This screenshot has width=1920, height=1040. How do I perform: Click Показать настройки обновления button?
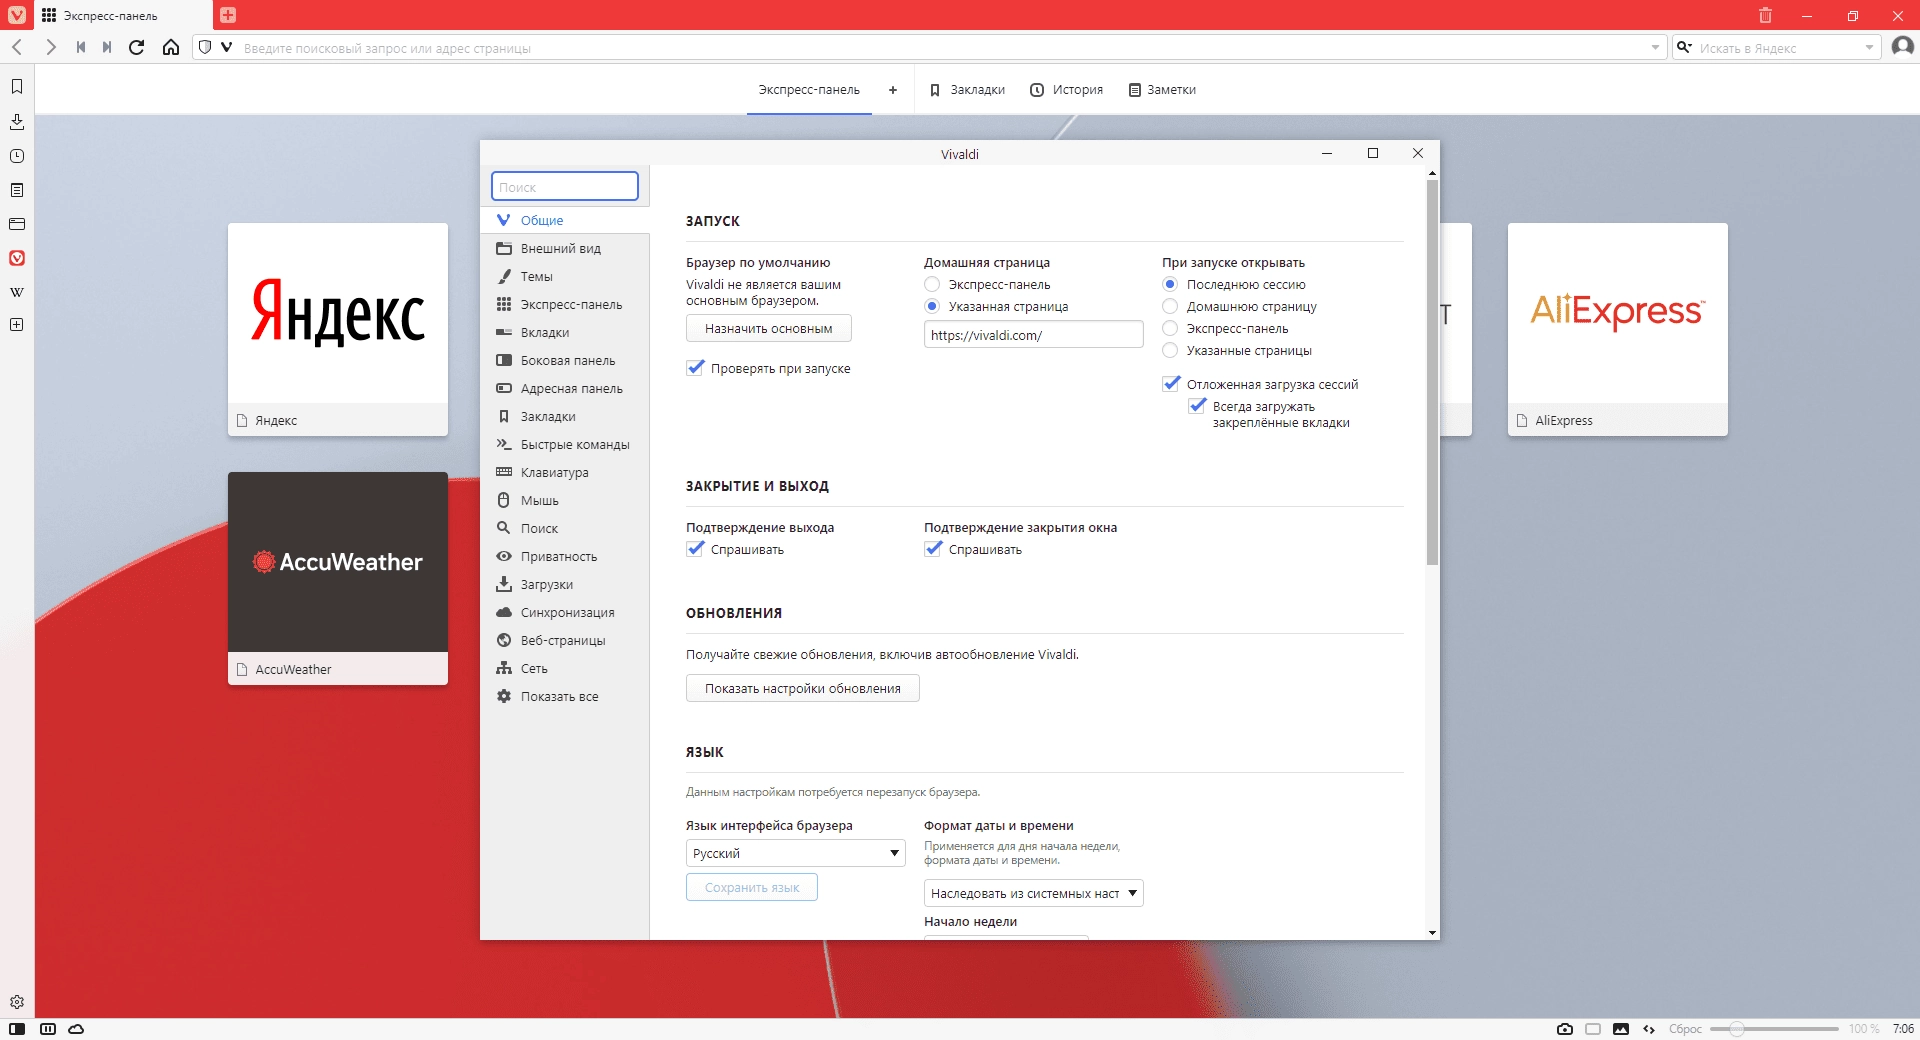pyautogui.click(x=803, y=688)
